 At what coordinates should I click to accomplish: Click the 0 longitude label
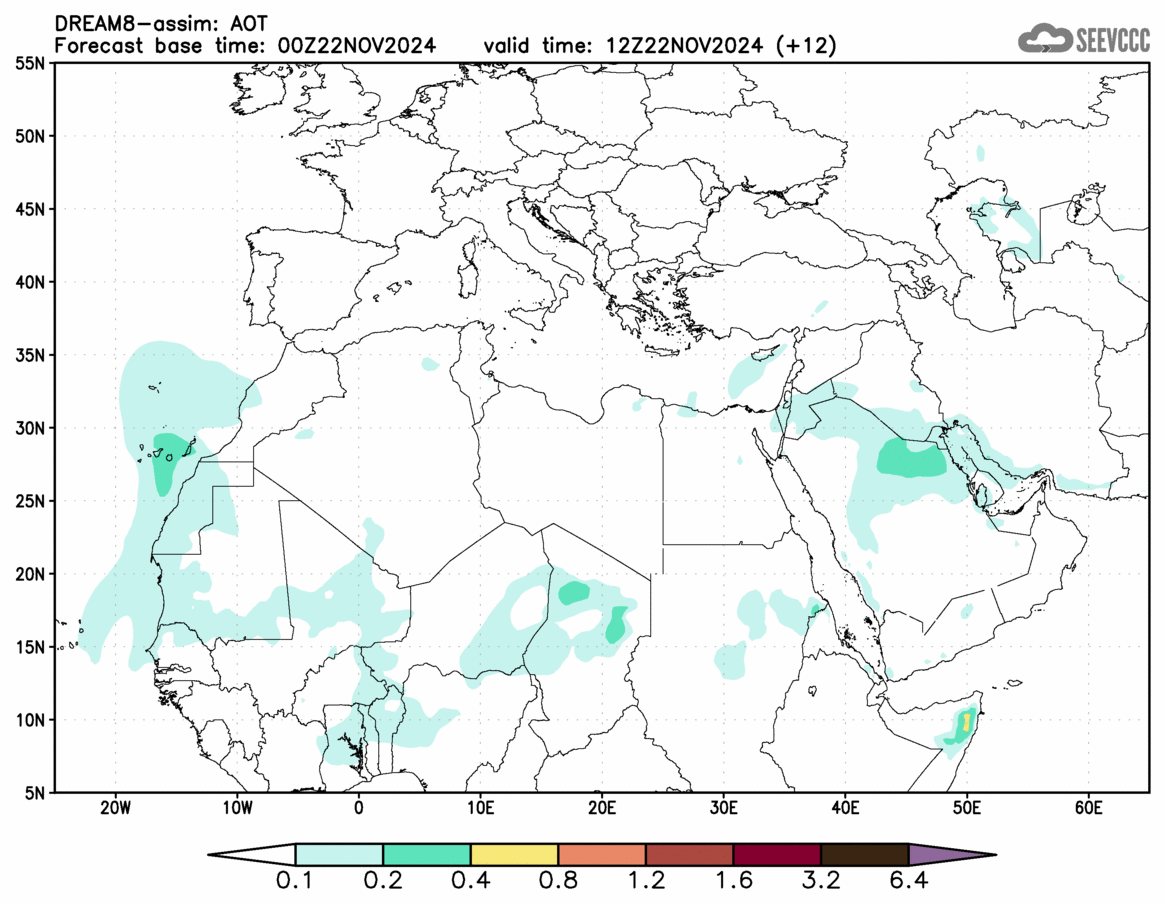(x=359, y=808)
